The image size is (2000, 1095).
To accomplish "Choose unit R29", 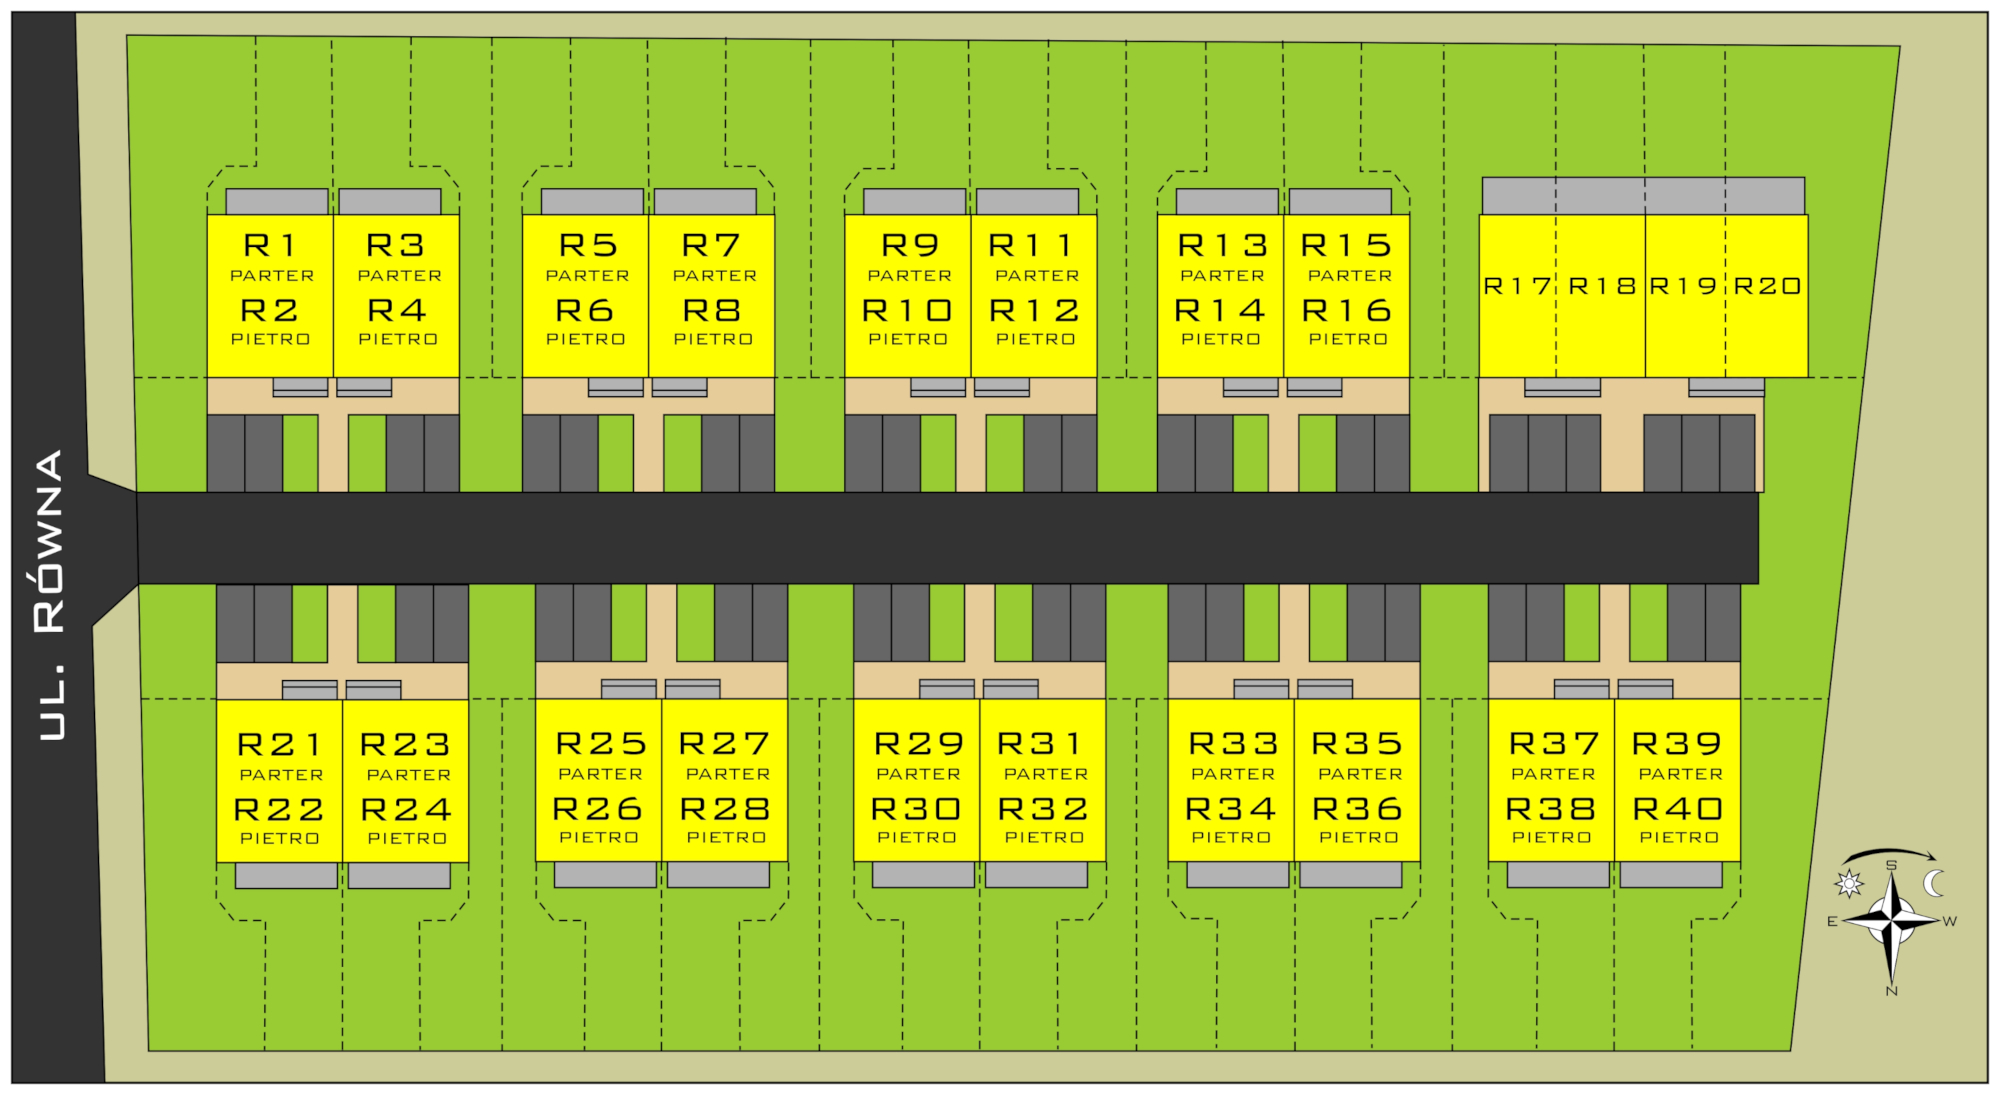I will coord(919,744).
